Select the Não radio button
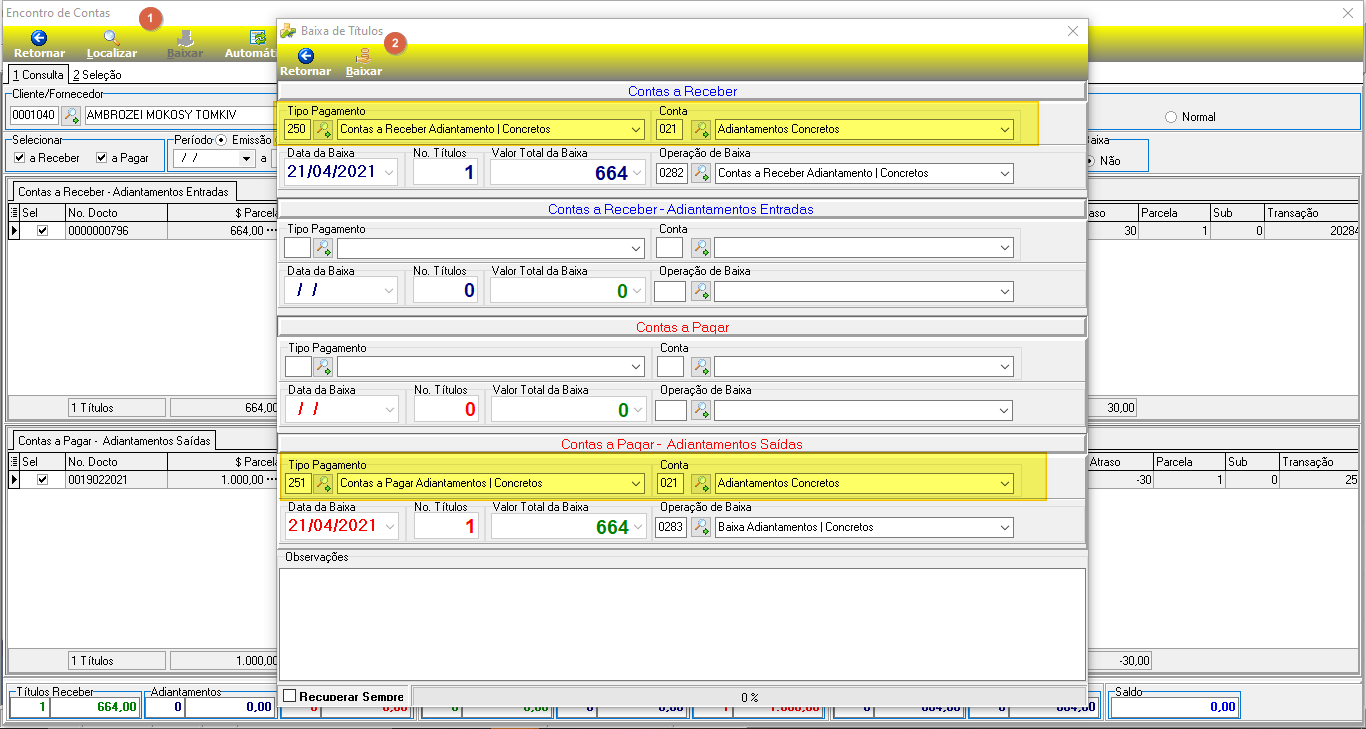Image resolution: width=1366 pixels, height=729 pixels. coord(1090,160)
